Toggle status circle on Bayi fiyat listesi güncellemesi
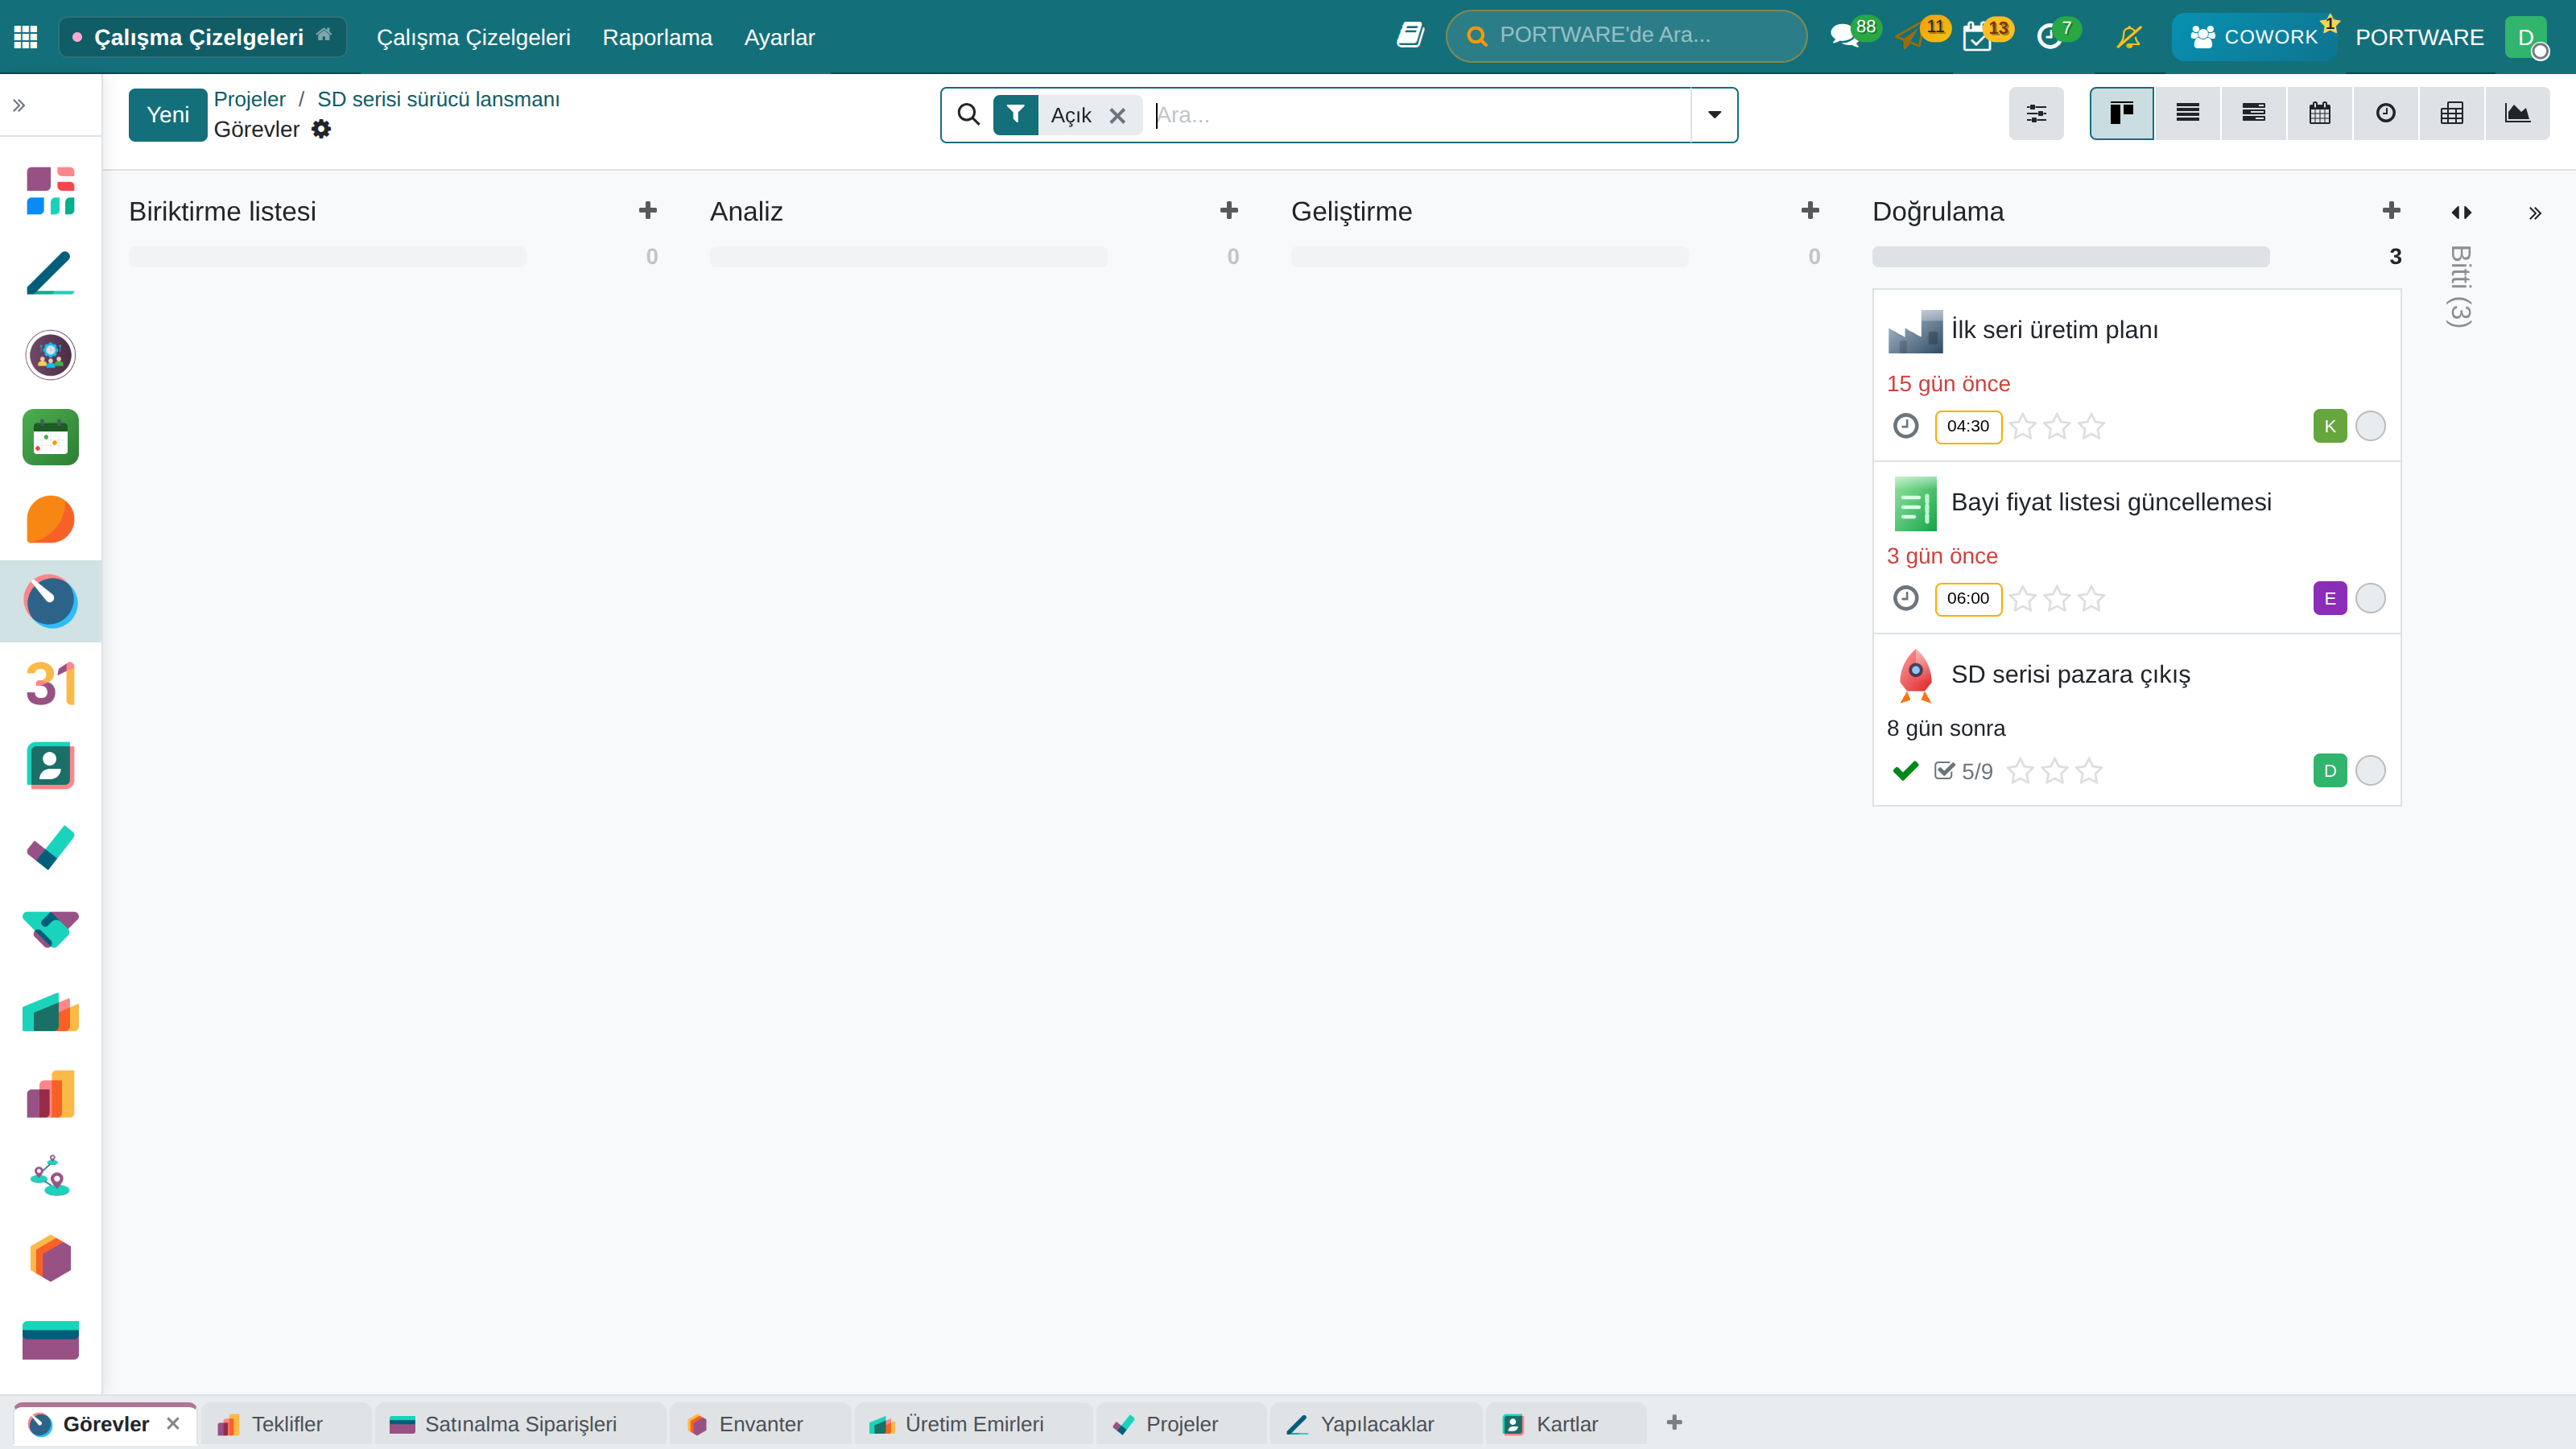2576x1449 pixels. pos(2370,598)
